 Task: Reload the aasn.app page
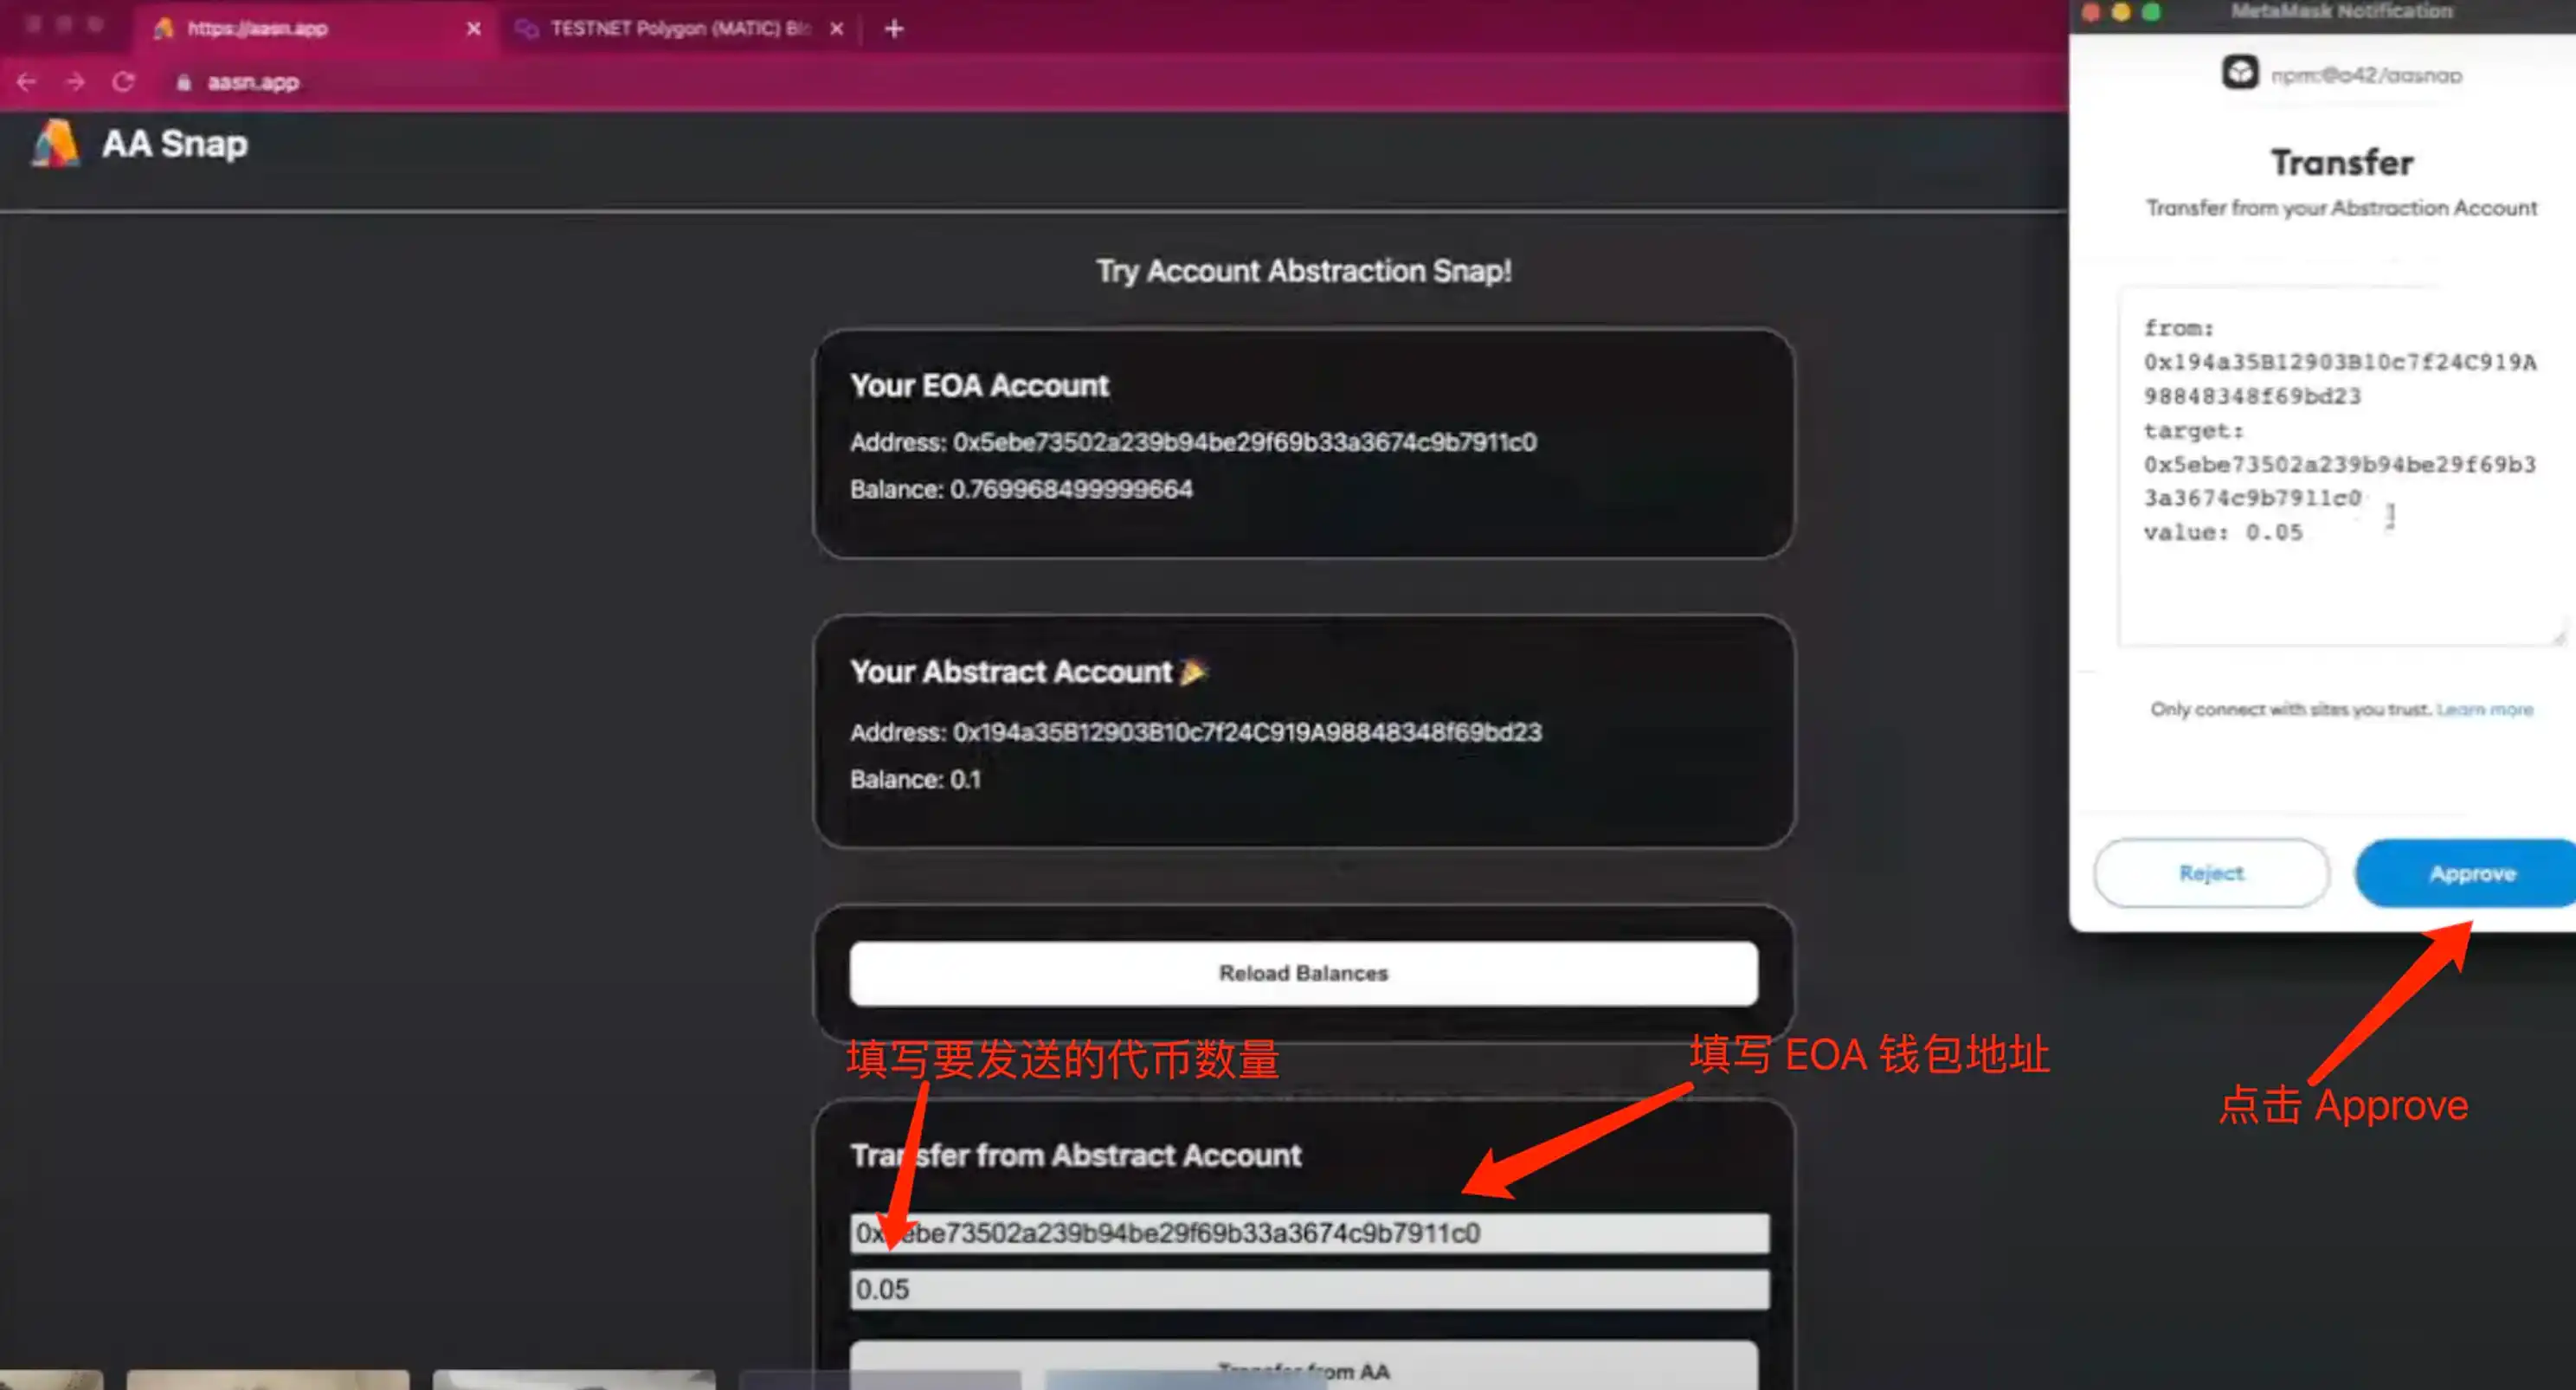[x=123, y=82]
